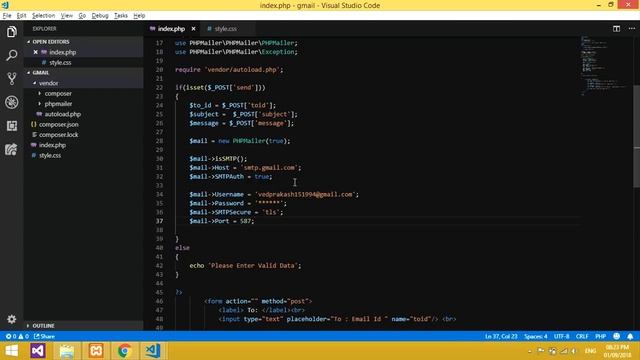
Task: Open the notifications bell icon
Action: tap(630, 336)
